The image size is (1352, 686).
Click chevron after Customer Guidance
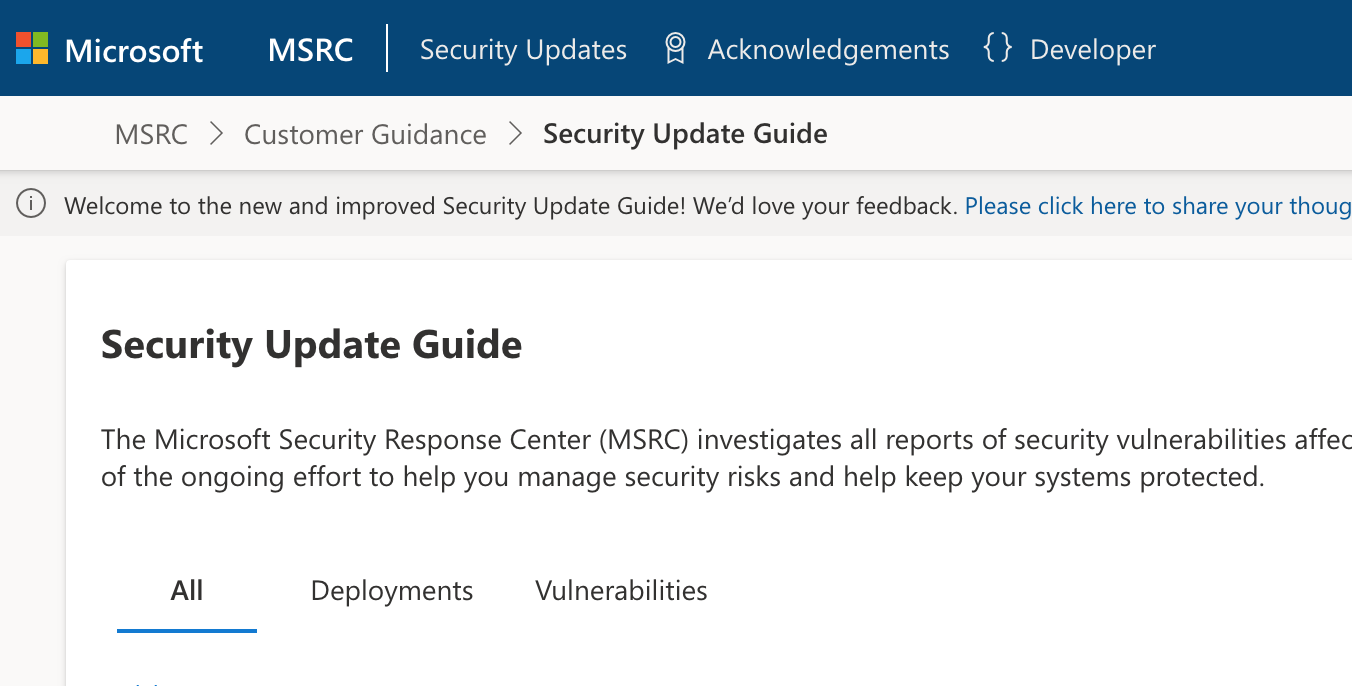click(x=515, y=134)
